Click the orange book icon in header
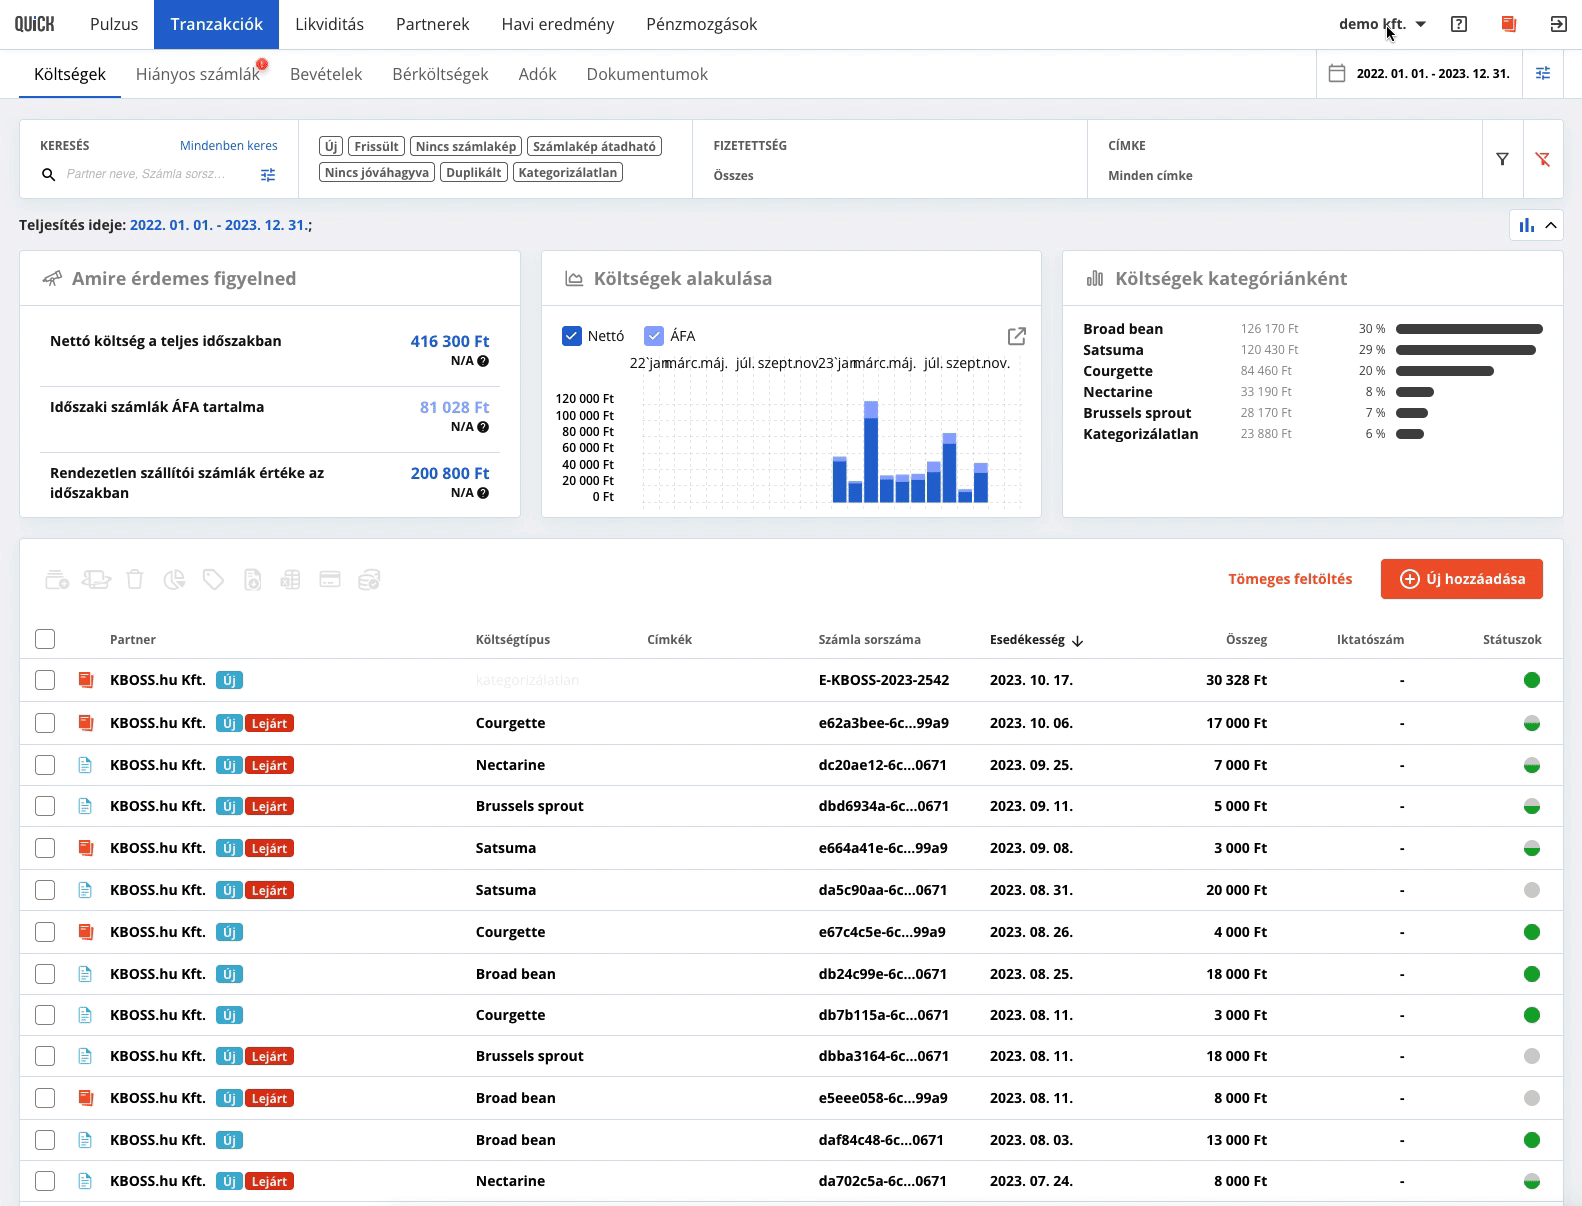This screenshot has width=1582, height=1206. [1509, 24]
